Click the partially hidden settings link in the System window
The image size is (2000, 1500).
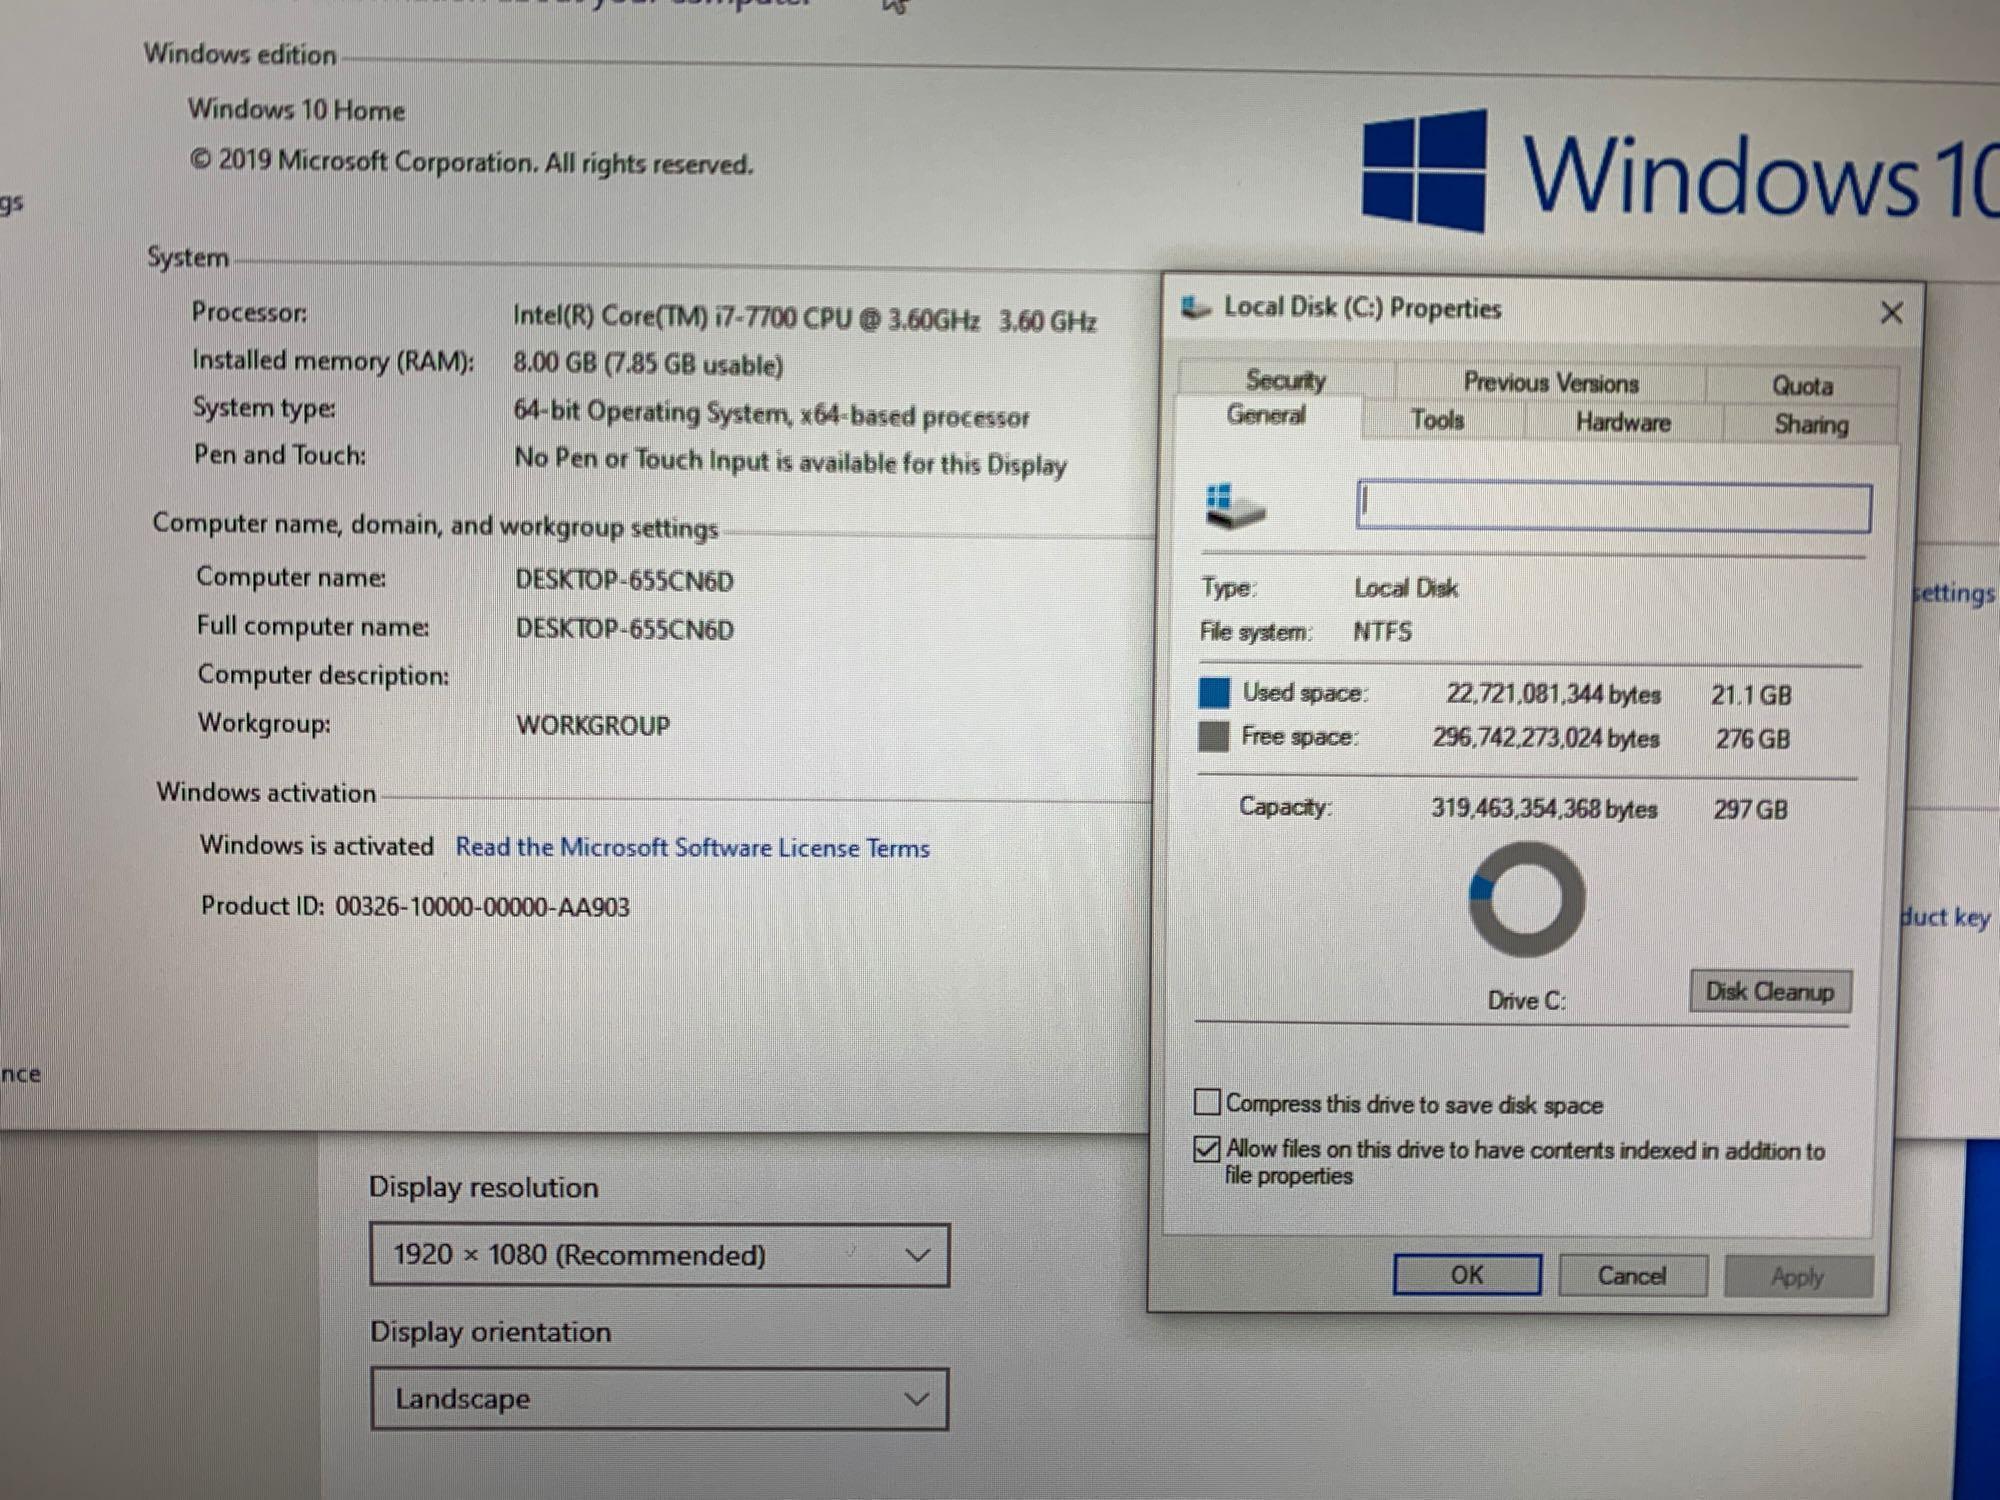(1955, 593)
